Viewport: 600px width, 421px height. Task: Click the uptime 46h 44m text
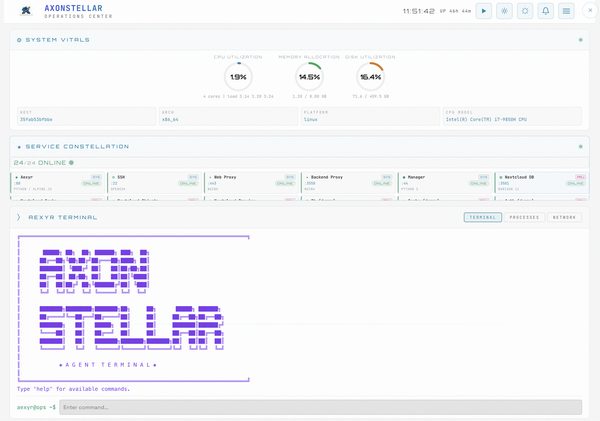pos(455,11)
